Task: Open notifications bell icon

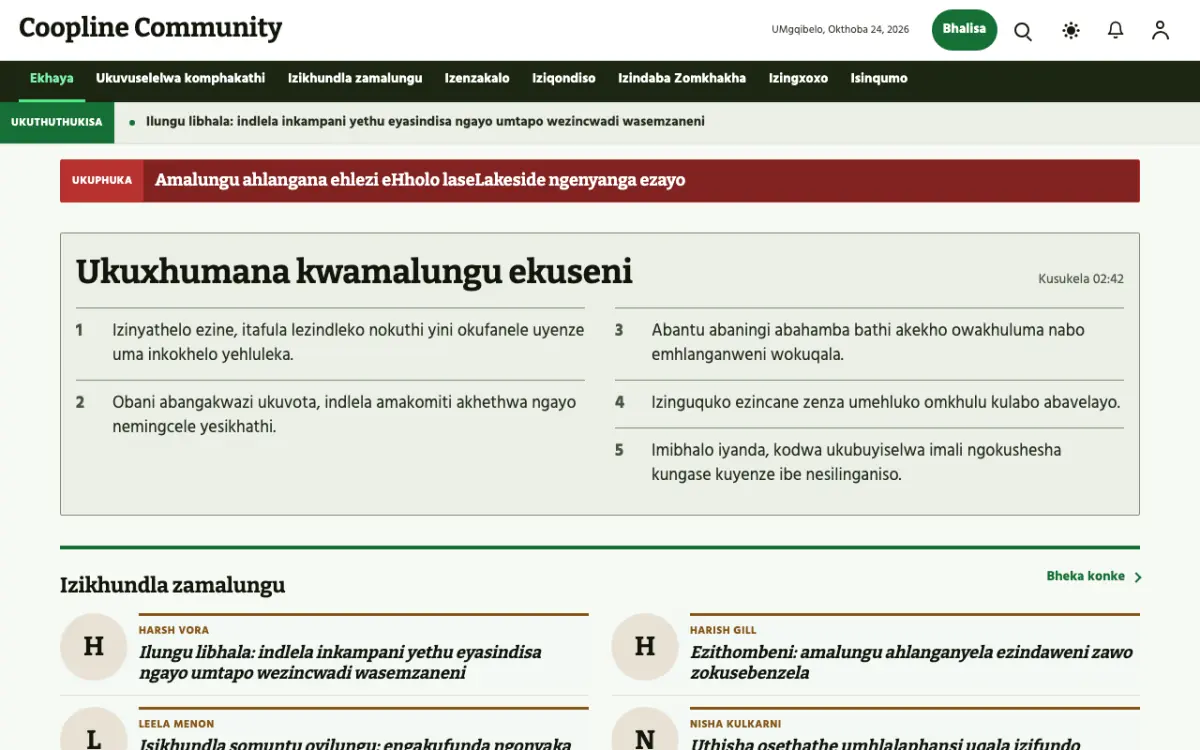Action: coord(1116,30)
